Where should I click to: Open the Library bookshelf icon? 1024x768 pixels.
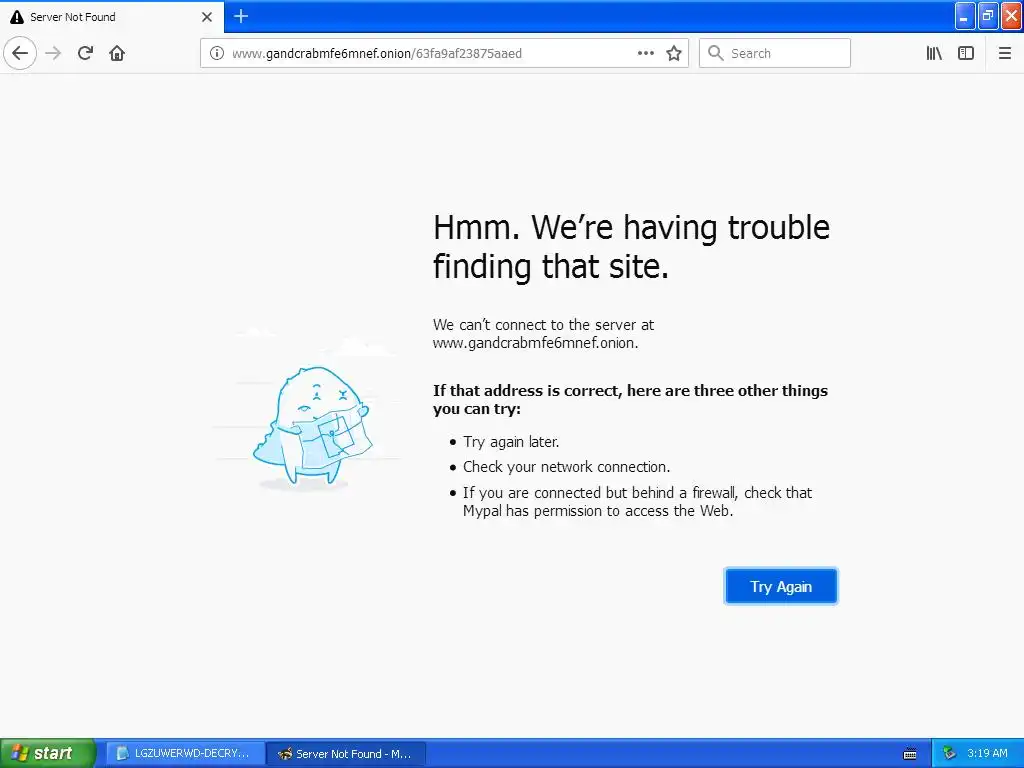point(934,53)
